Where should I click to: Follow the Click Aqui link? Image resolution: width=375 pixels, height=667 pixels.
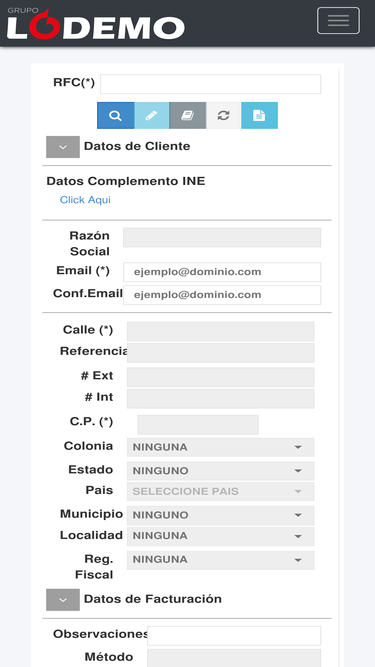[85, 200]
